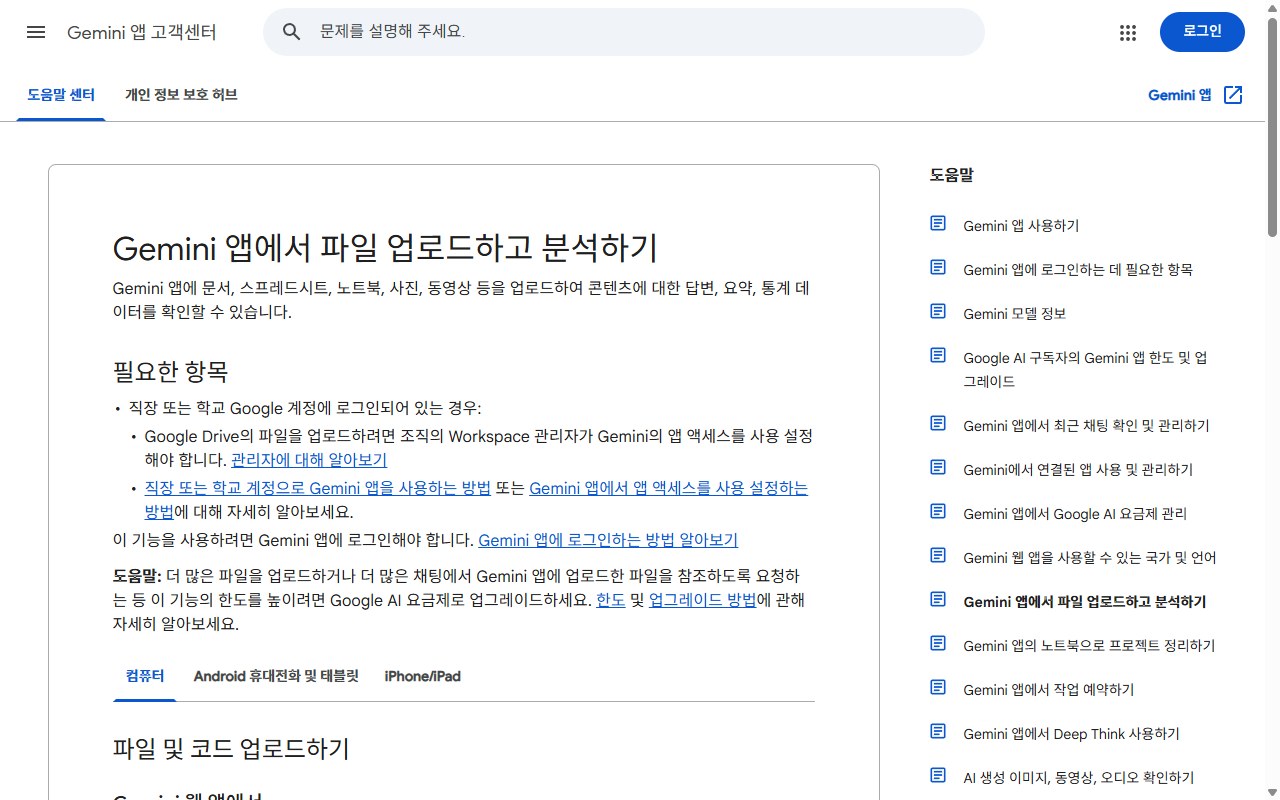Click the blue 로그인 button

click(1202, 32)
